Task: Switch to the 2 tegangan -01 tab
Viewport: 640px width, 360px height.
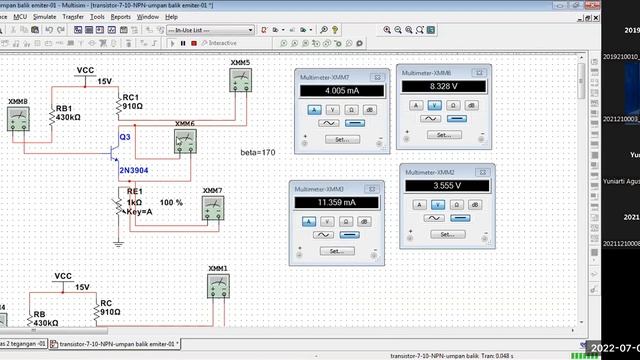Action: pos(23,344)
